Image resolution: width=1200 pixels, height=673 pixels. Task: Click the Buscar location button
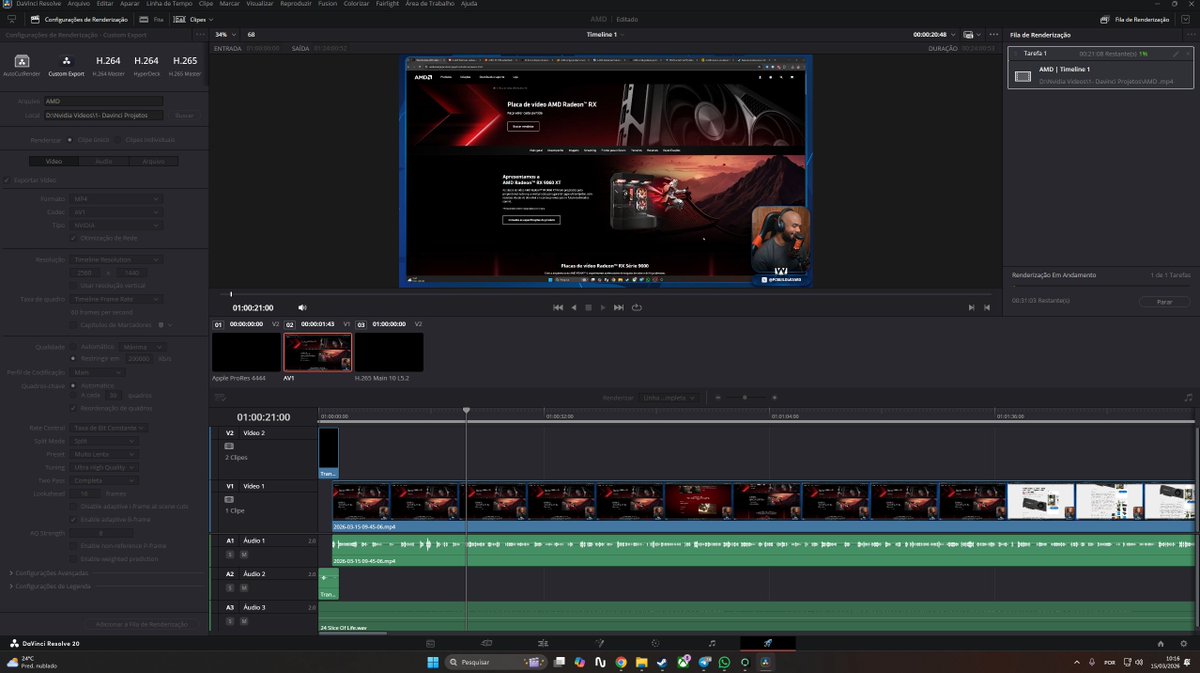pos(185,116)
